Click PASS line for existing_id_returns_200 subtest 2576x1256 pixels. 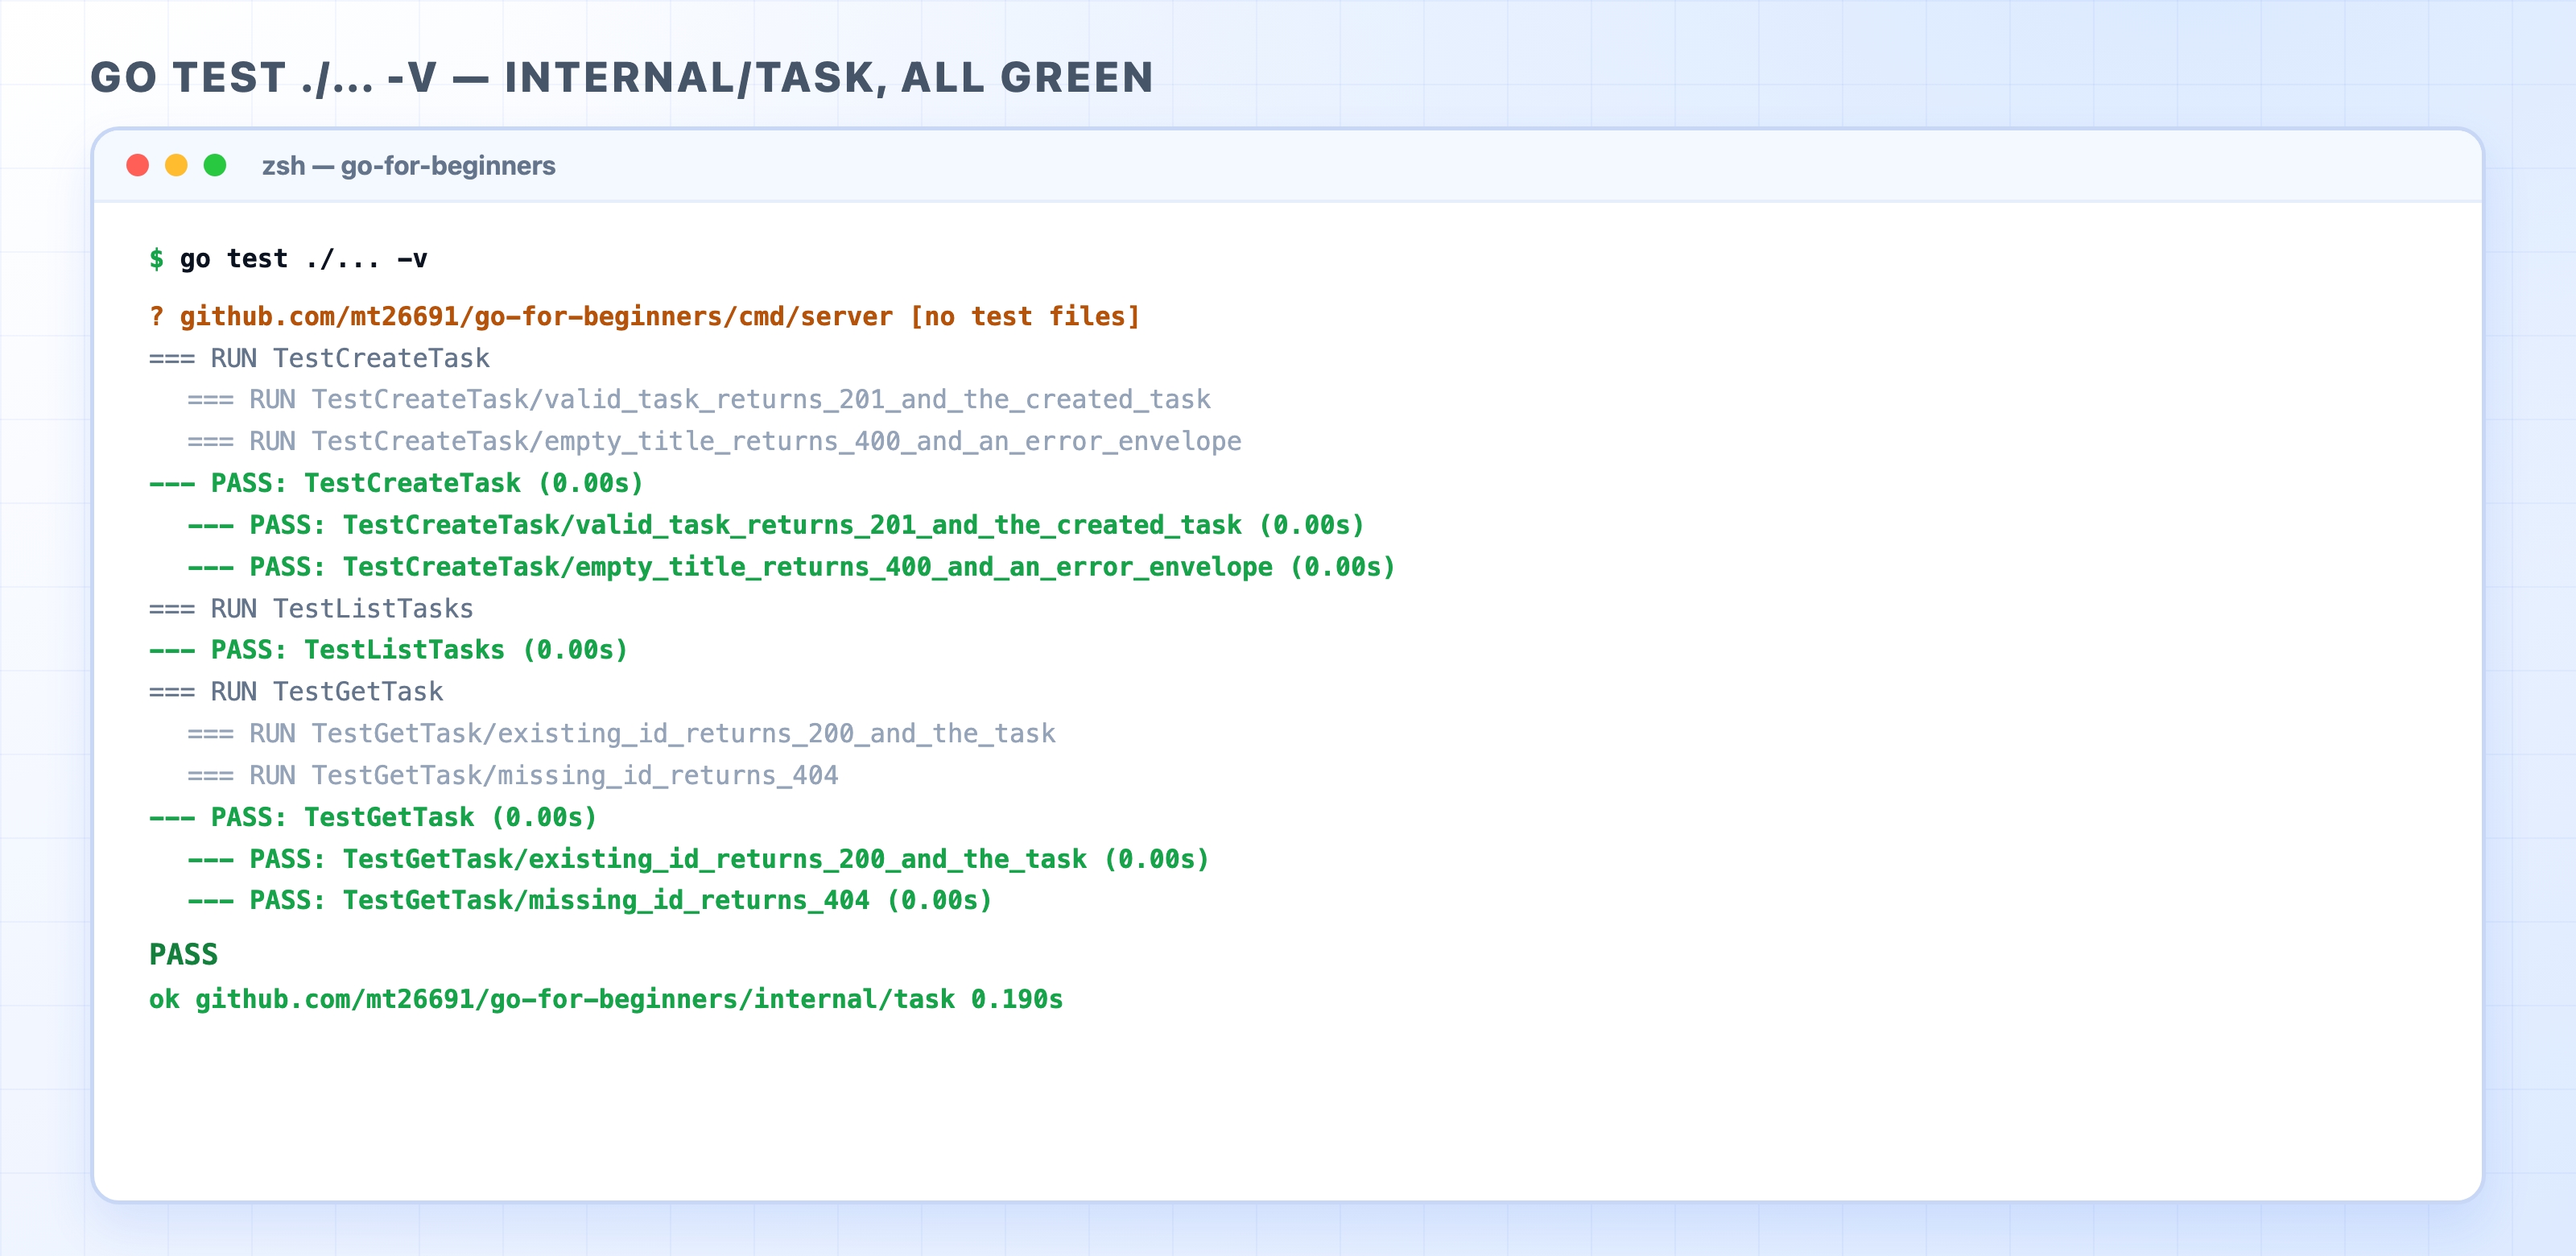click(698, 860)
